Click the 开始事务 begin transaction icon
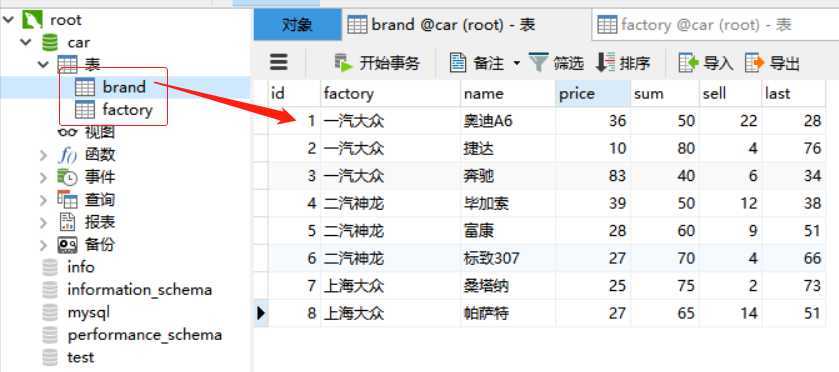The image size is (839, 372). [x=344, y=63]
